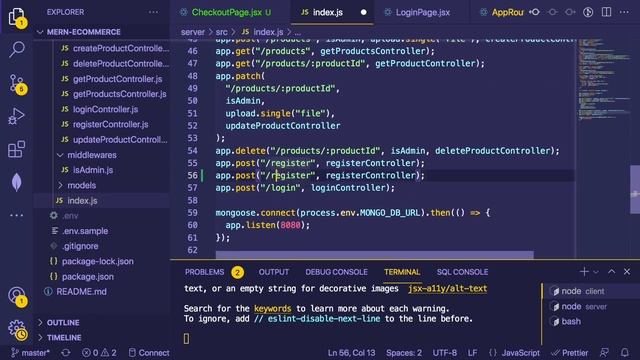Open notifications bell in status bar
The height and width of the screenshot is (360, 640).
coord(624,353)
